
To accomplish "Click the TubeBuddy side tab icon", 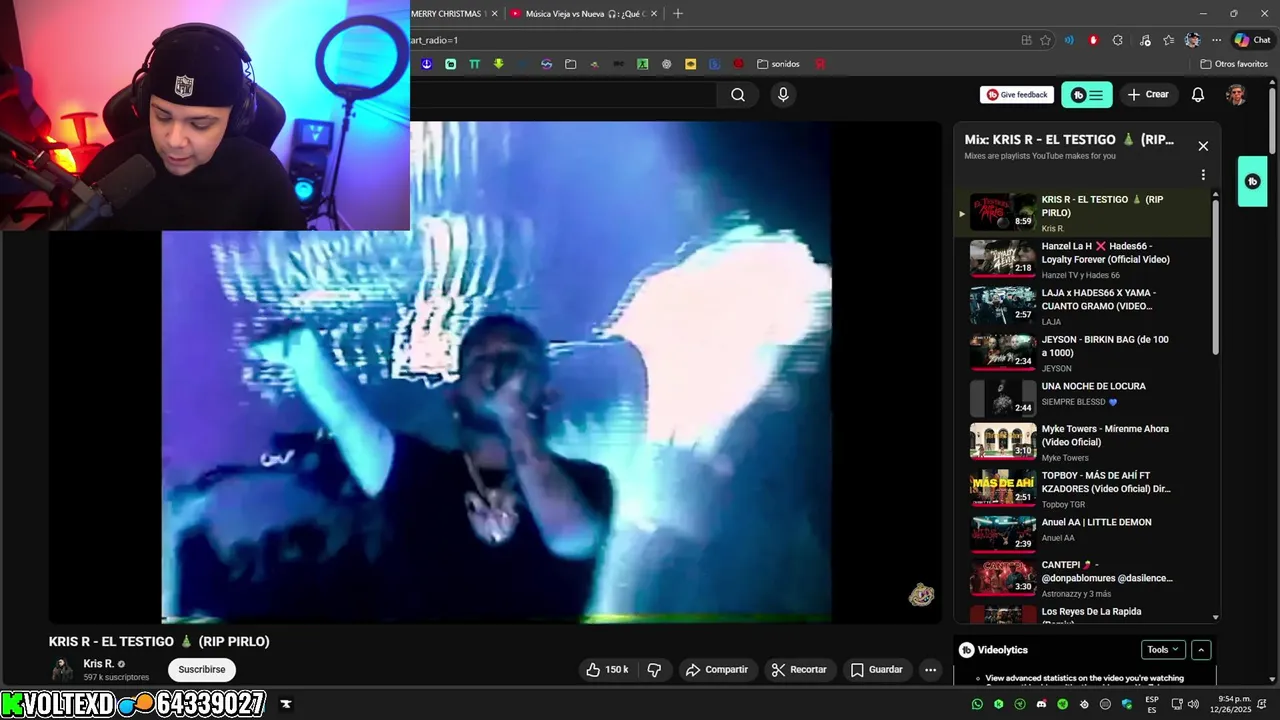I will pos(1253,182).
